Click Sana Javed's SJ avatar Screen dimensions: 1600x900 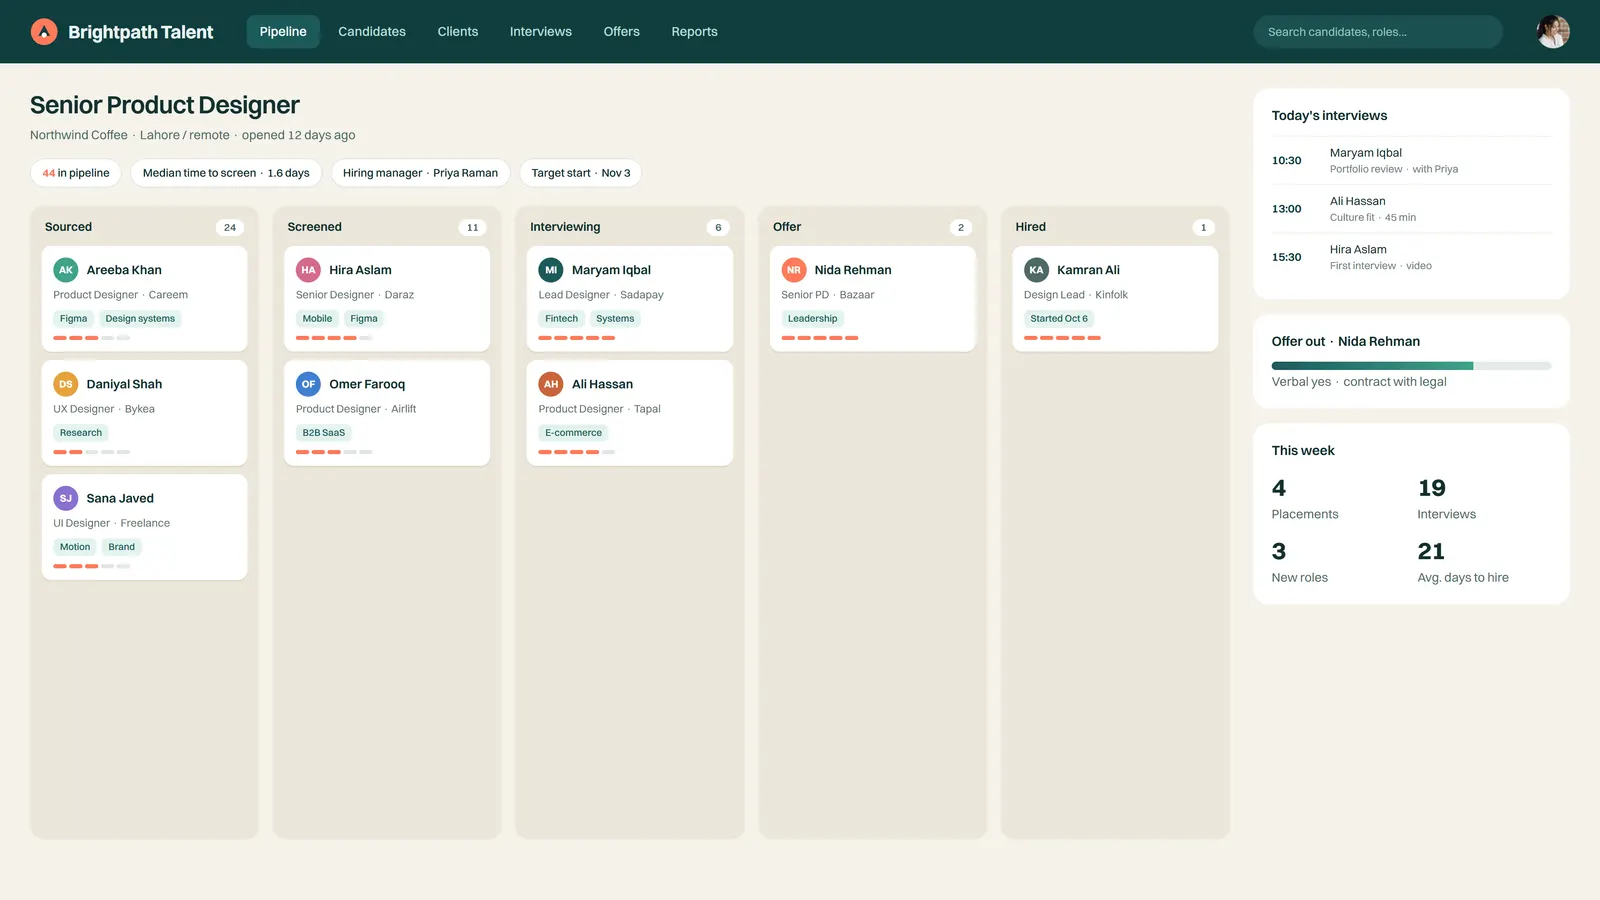click(66, 498)
